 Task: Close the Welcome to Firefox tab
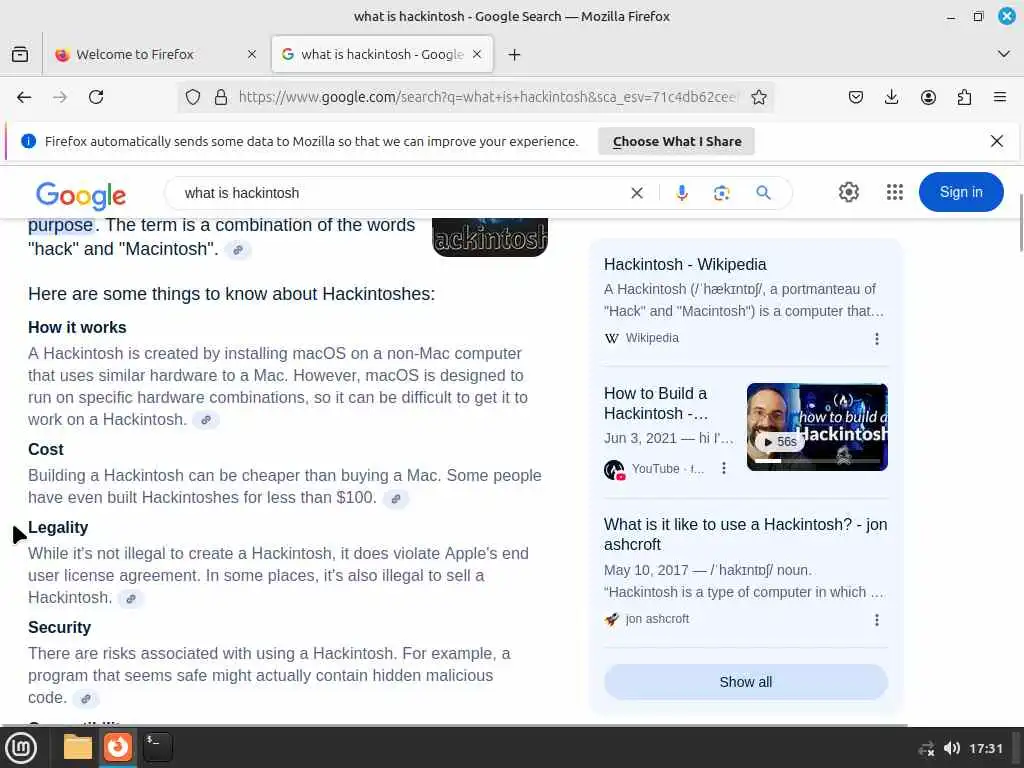point(251,54)
